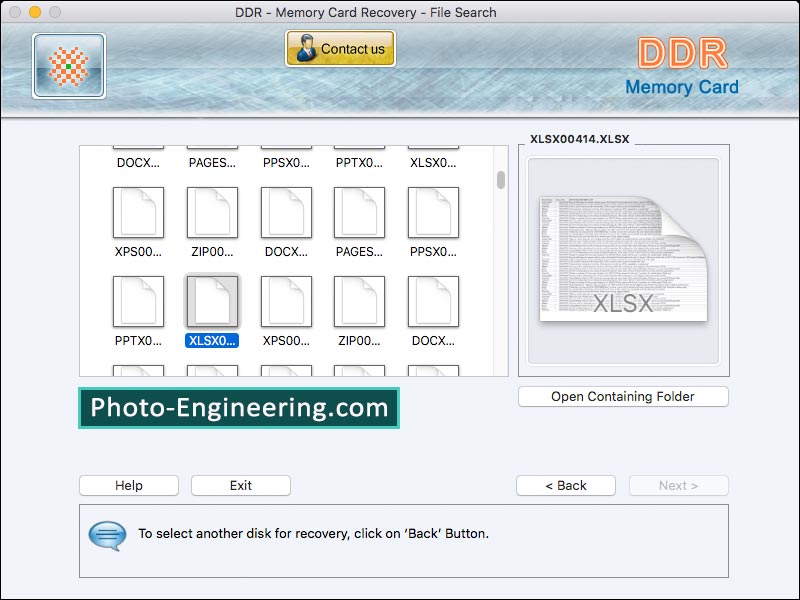Select the PPTX file icon left of selected XLSX

[x=138, y=302]
